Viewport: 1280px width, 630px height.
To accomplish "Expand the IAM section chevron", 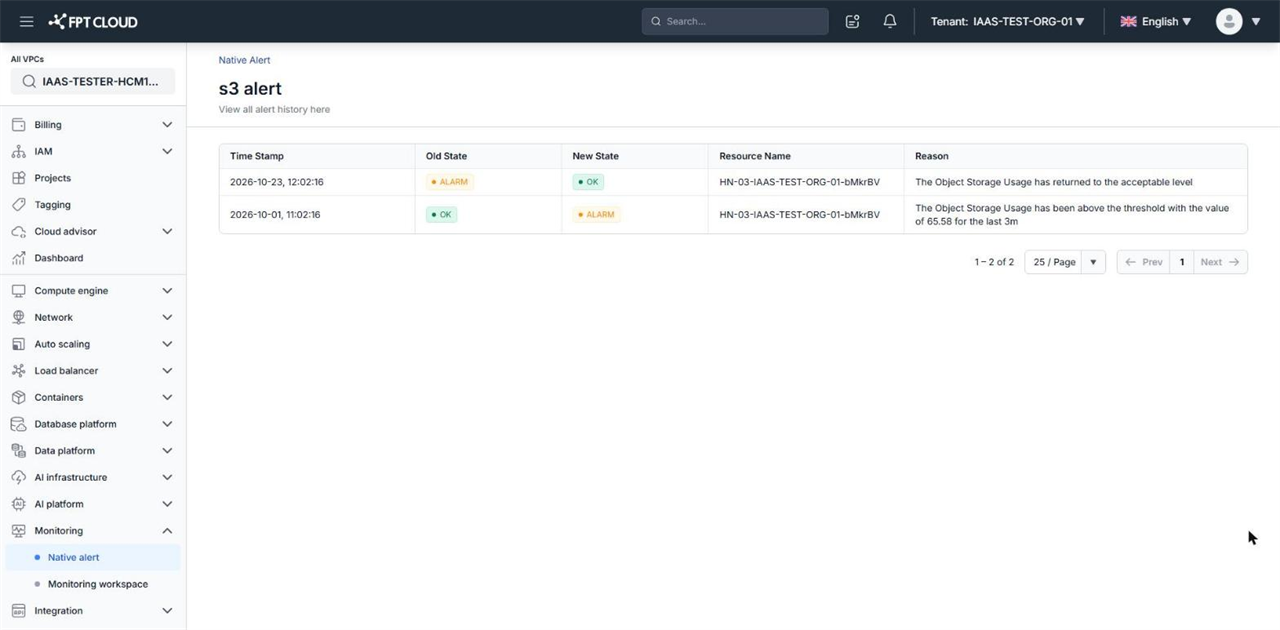I will (167, 151).
